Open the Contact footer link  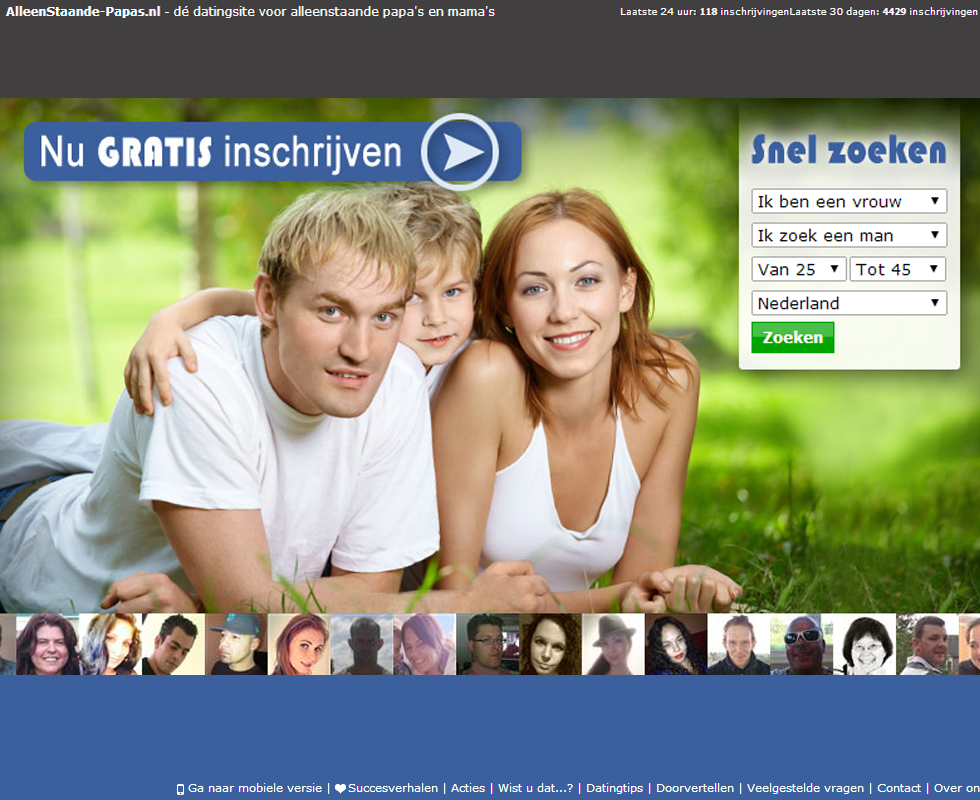[899, 788]
